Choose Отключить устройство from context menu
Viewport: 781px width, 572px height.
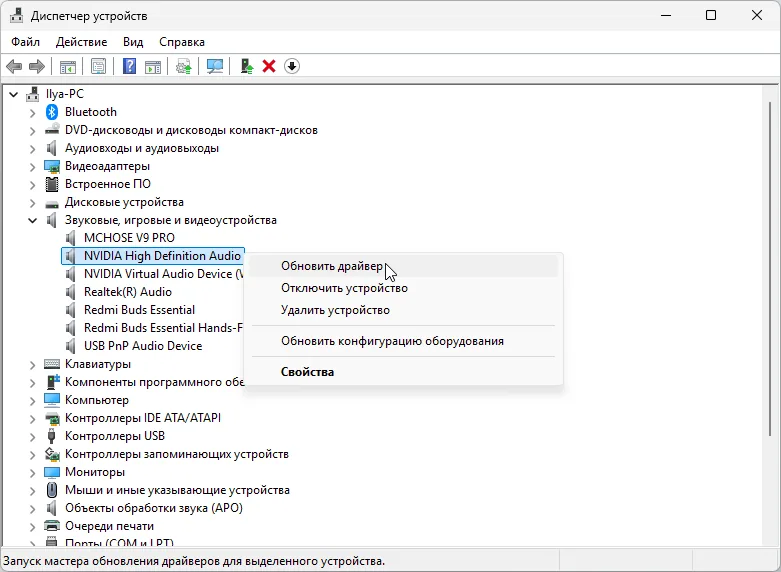402,288
